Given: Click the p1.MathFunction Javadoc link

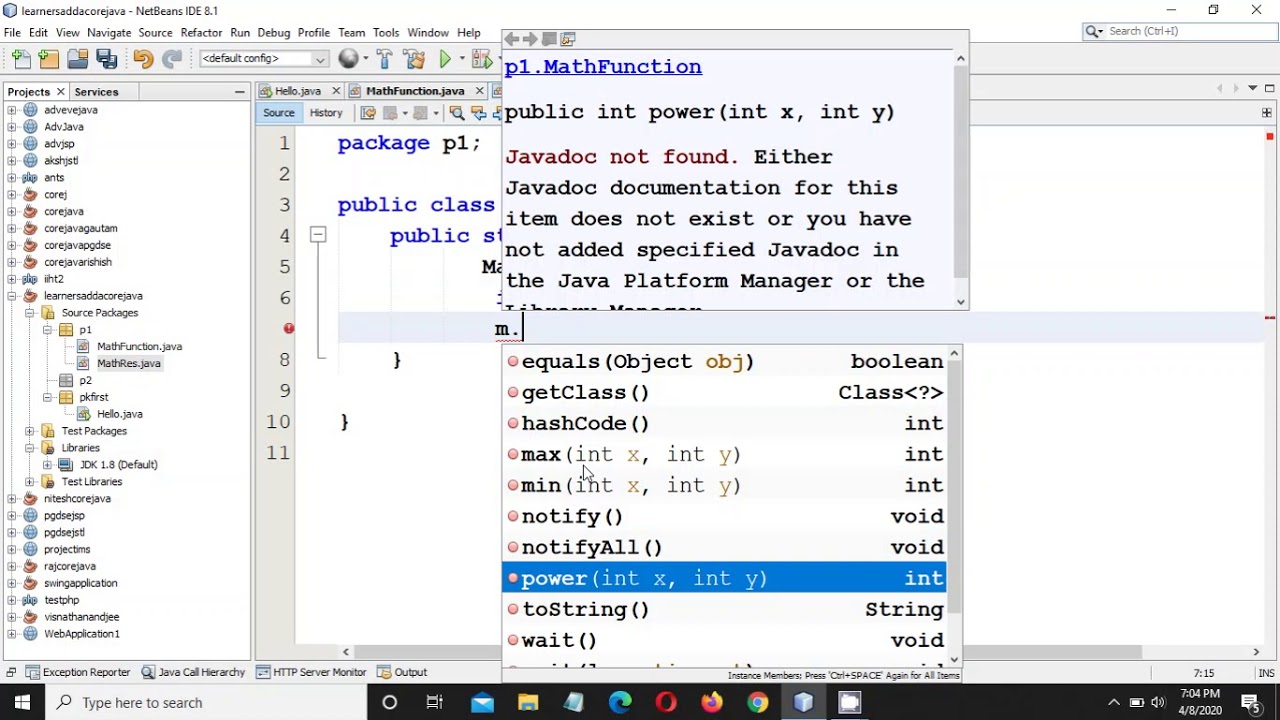Looking at the screenshot, I should 603,67.
